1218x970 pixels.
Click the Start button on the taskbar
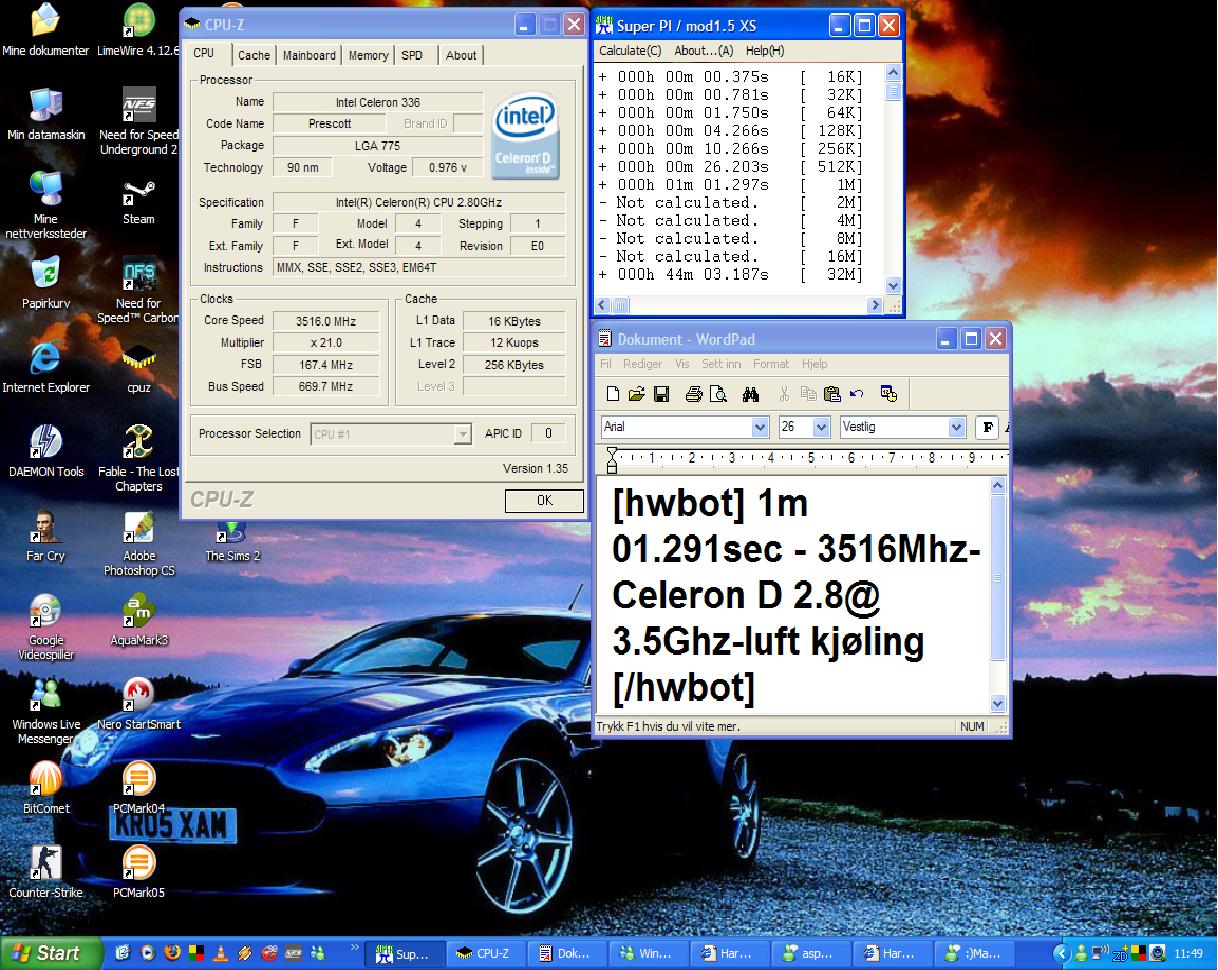[50, 953]
